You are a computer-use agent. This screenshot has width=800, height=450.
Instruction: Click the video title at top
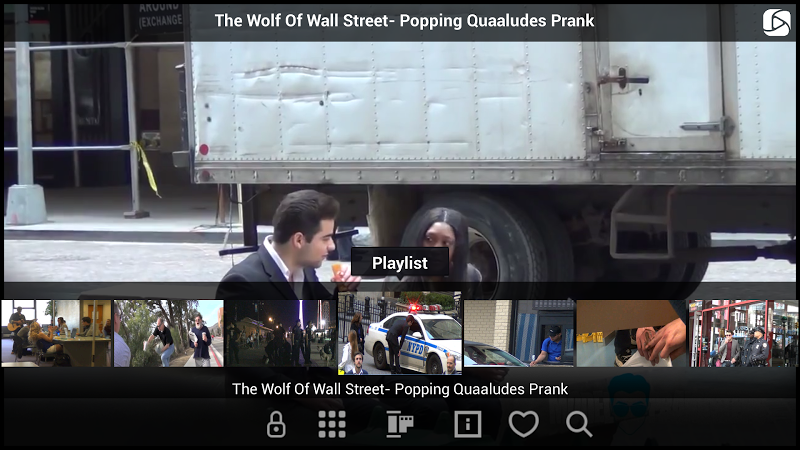pos(404,20)
